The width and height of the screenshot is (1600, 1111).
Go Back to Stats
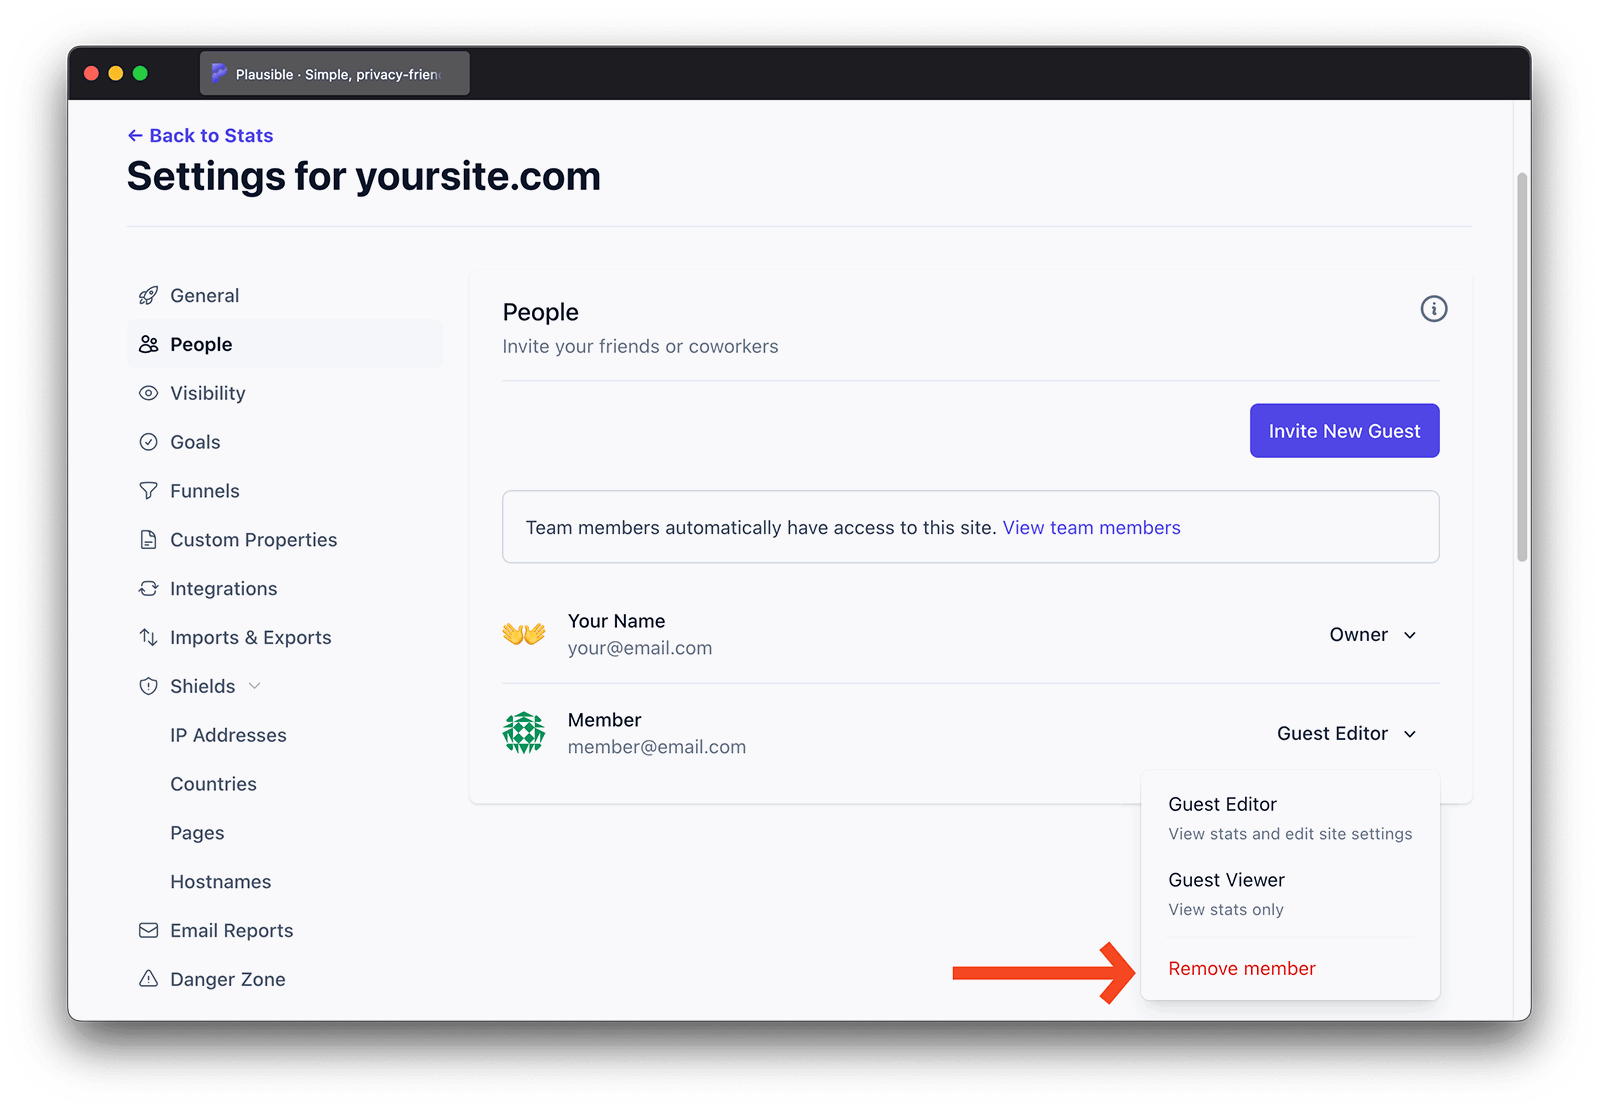[201, 136]
